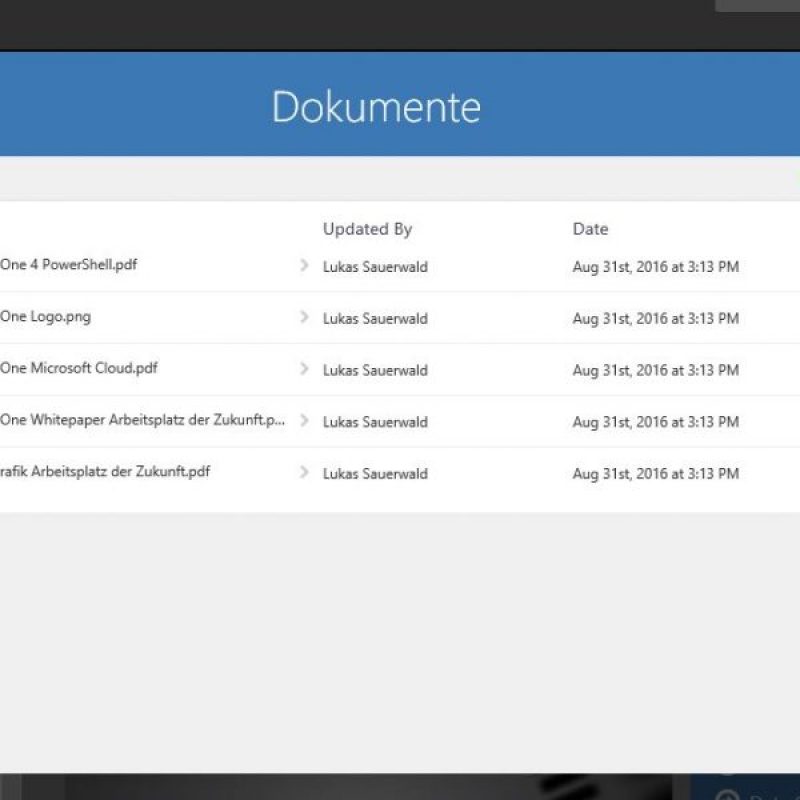Open the One 4 PowerShell.pdf document

(69, 266)
